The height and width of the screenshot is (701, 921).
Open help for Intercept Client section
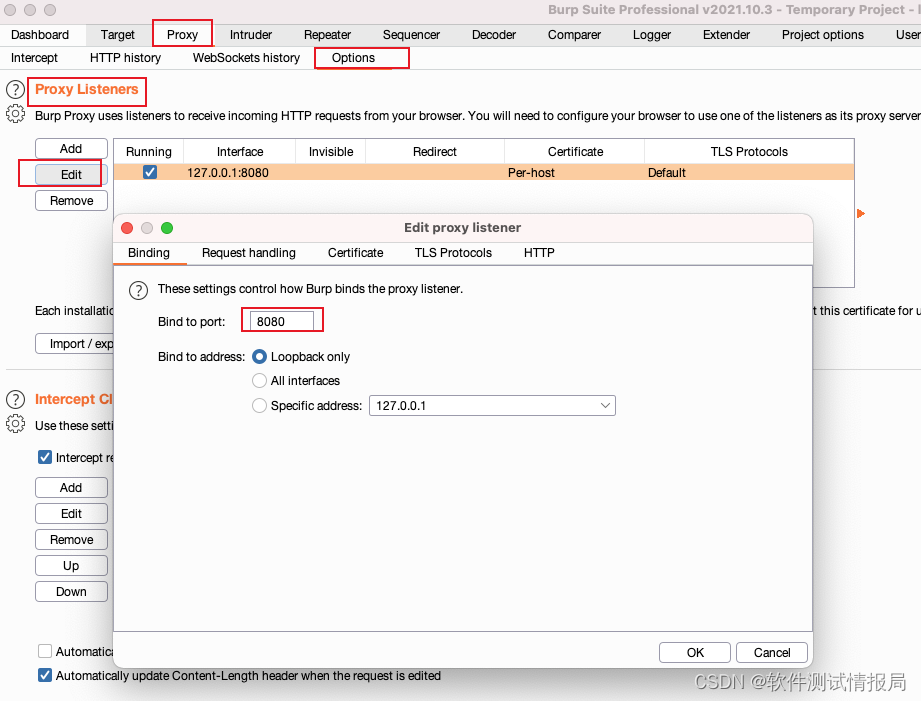pyautogui.click(x=15, y=400)
